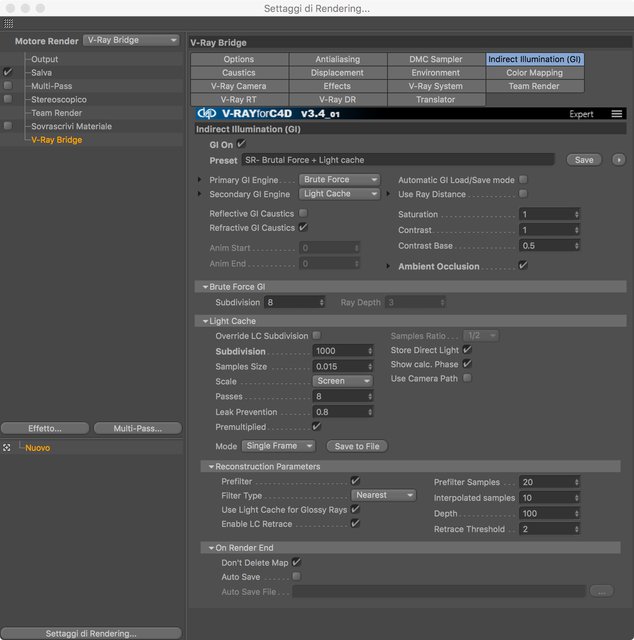Switch to the Antialiasing tab
The width and height of the screenshot is (634, 640).
tap(338, 59)
